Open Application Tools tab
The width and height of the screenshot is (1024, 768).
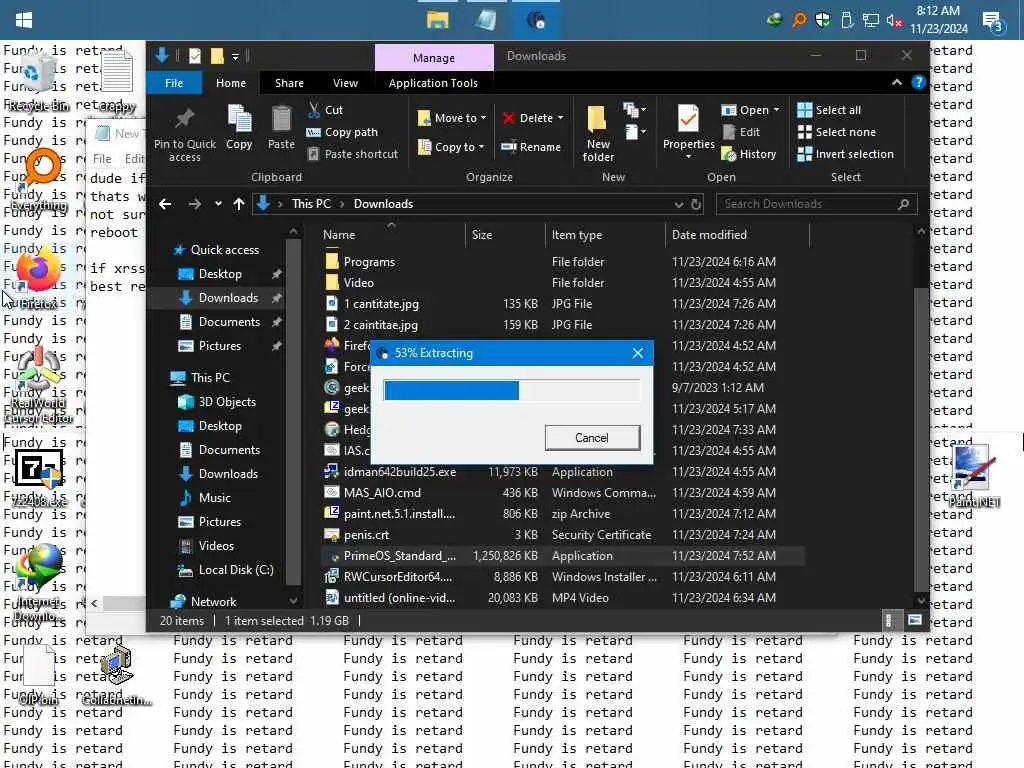[433, 83]
